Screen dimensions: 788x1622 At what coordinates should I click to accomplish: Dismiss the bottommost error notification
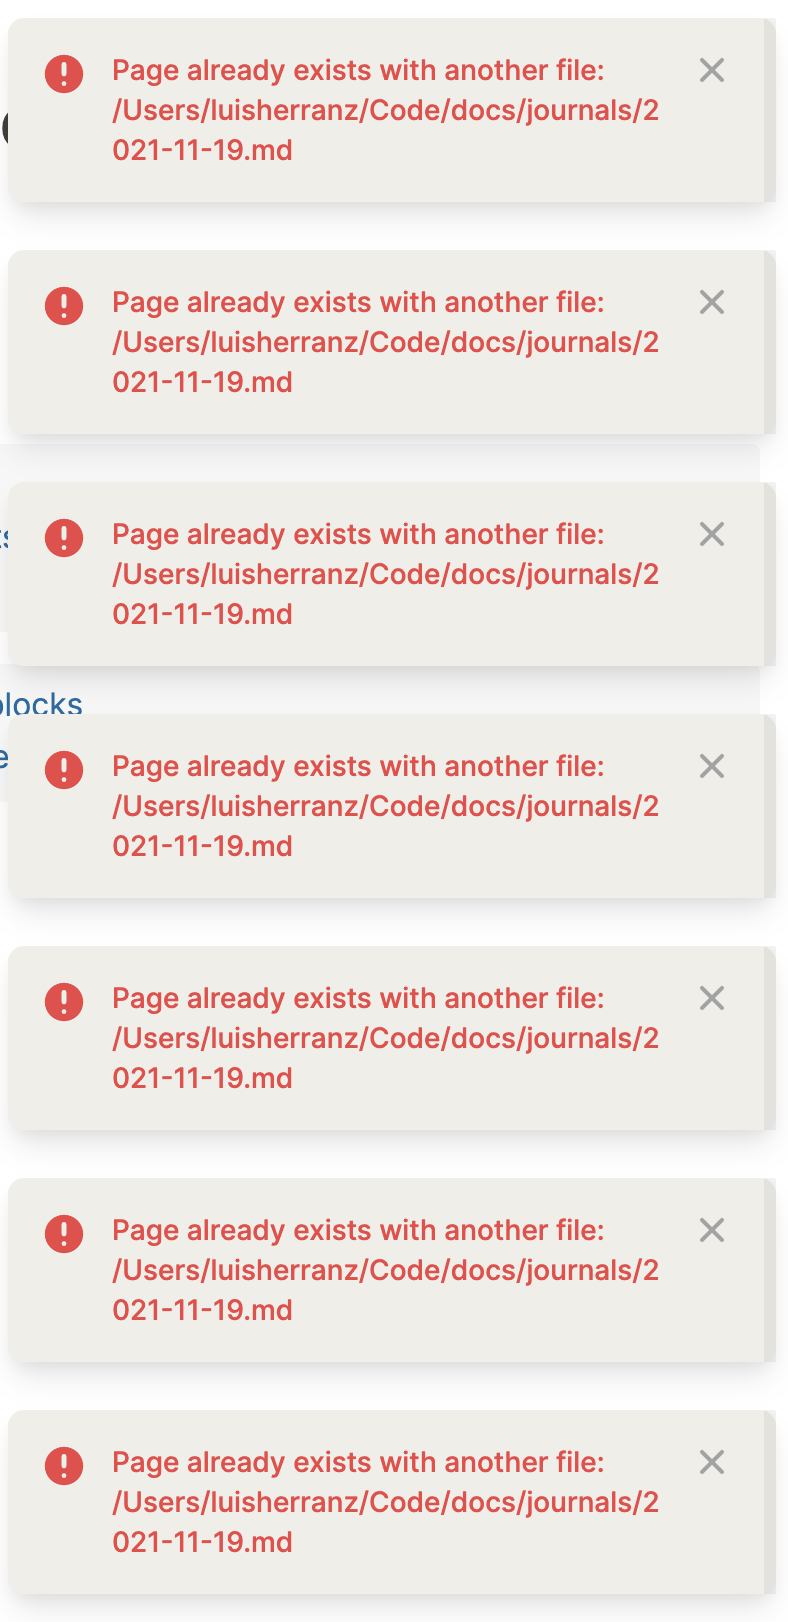click(x=711, y=1462)
